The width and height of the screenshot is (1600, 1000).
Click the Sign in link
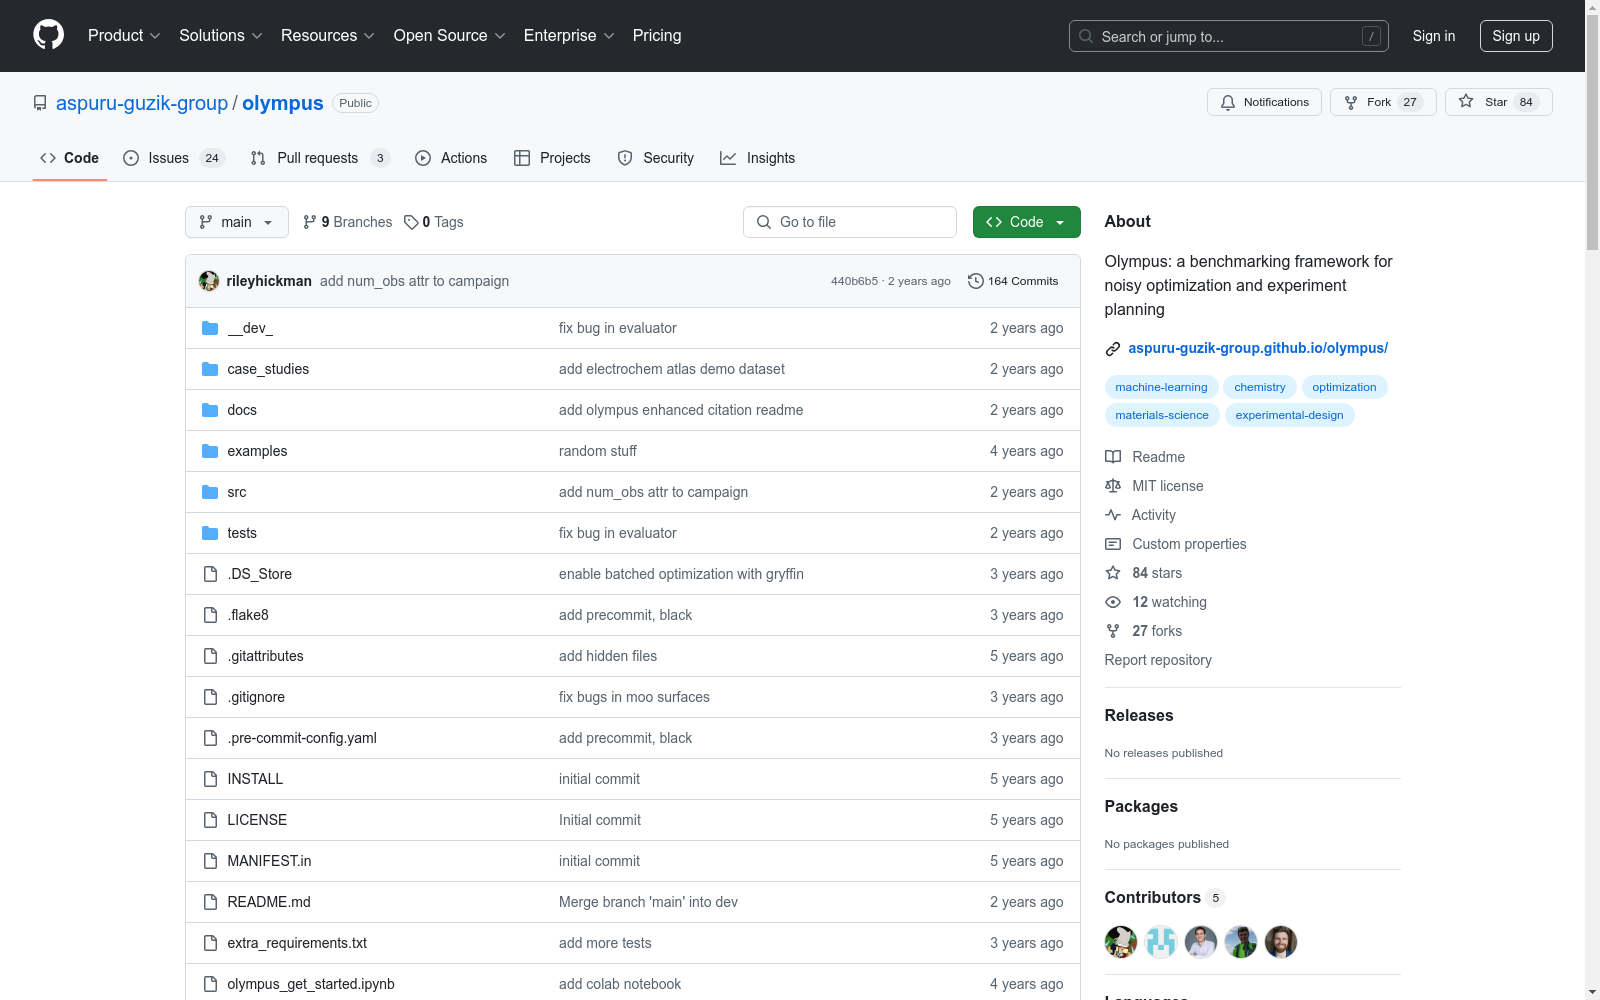coord(1434,36)
